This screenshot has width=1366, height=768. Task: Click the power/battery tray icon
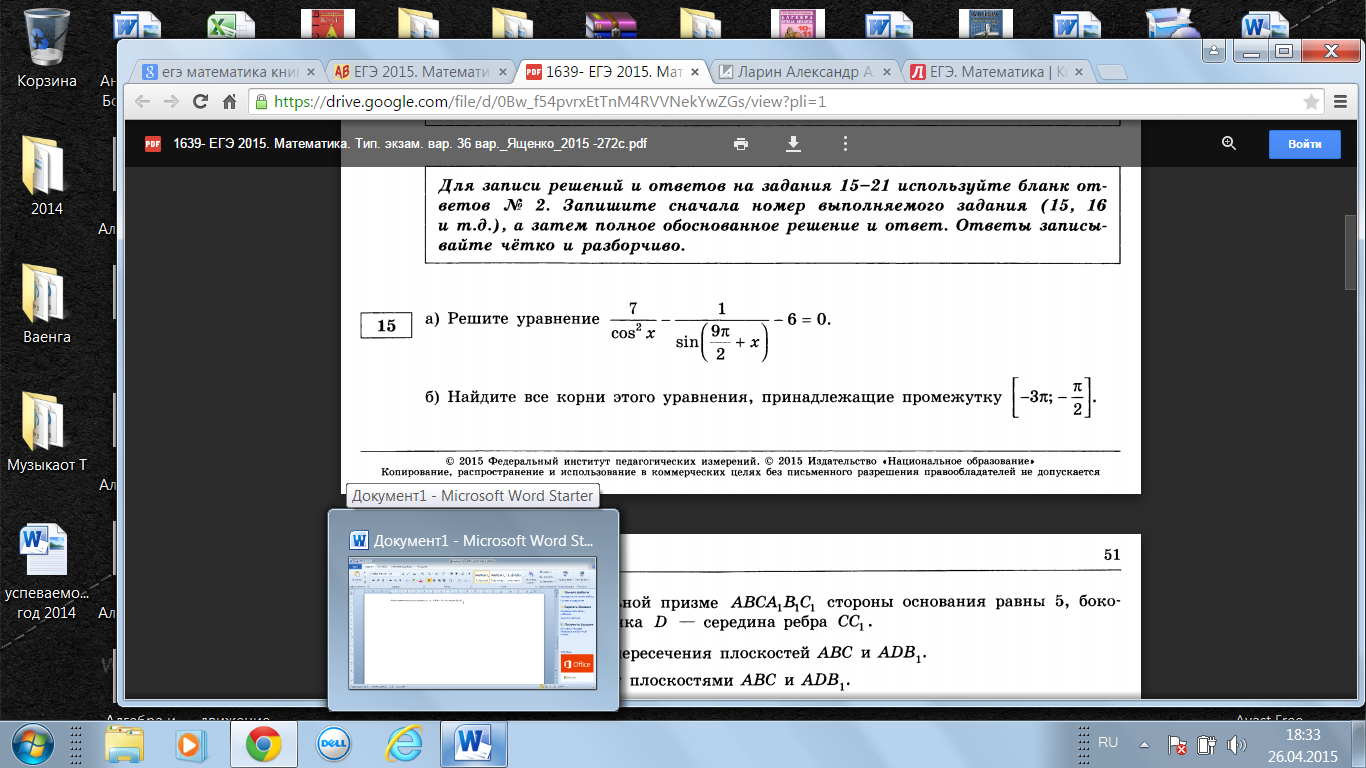tap(1207, 745)
